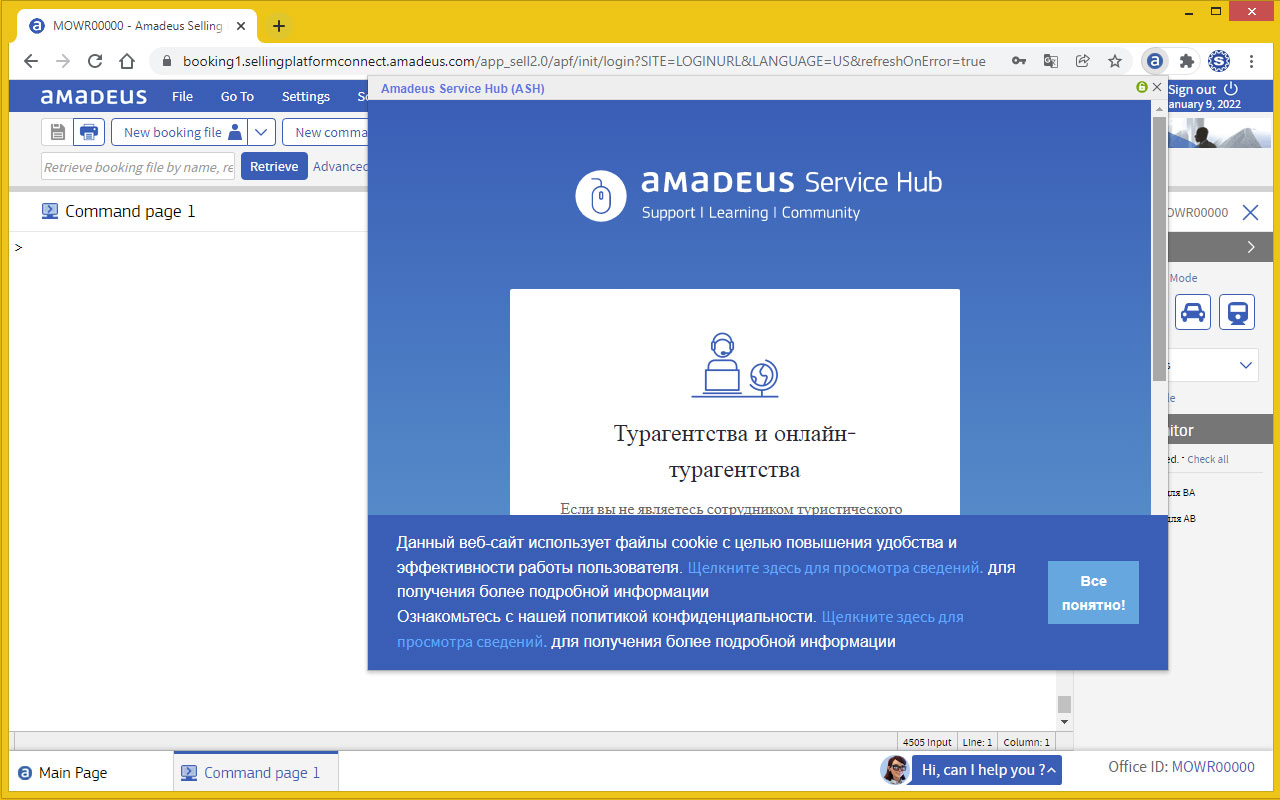Click the translate page icon
This screenshot has height=800, width=1280.
click(1051, 61)
